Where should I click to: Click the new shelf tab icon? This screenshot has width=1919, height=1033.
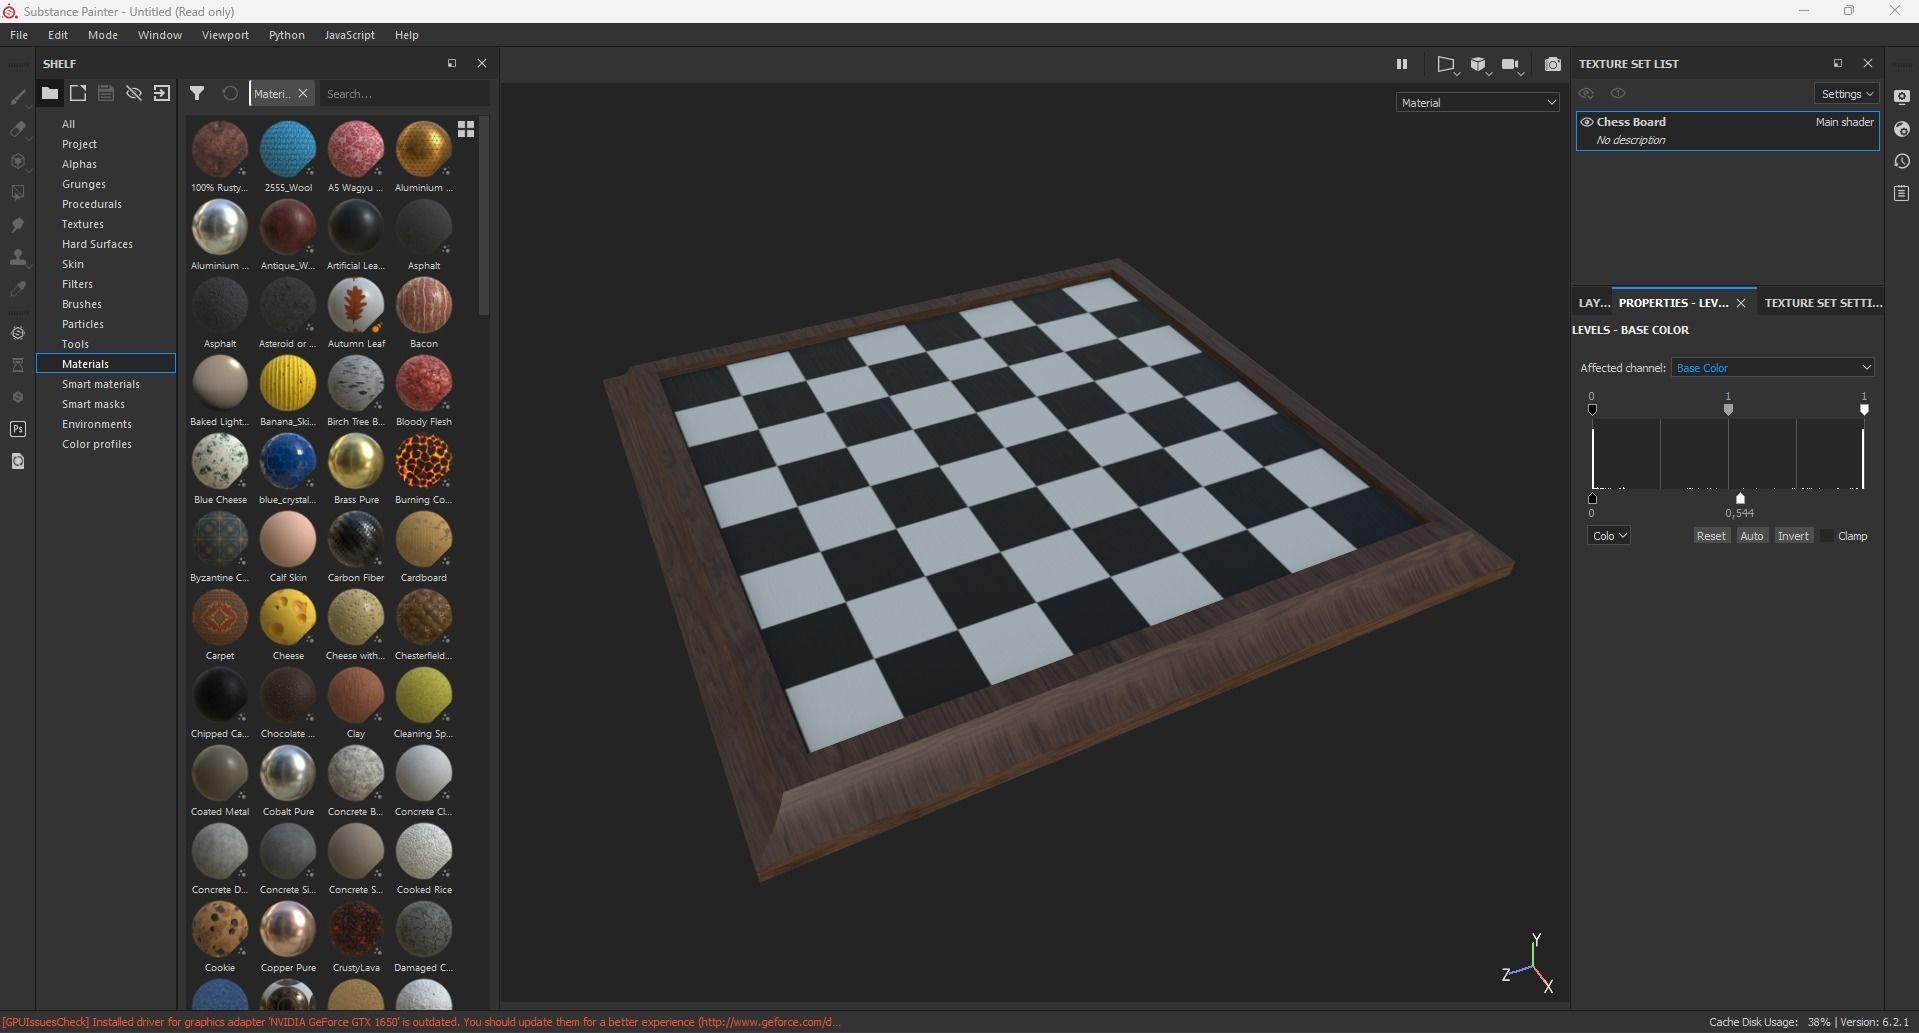coord(78,93)
